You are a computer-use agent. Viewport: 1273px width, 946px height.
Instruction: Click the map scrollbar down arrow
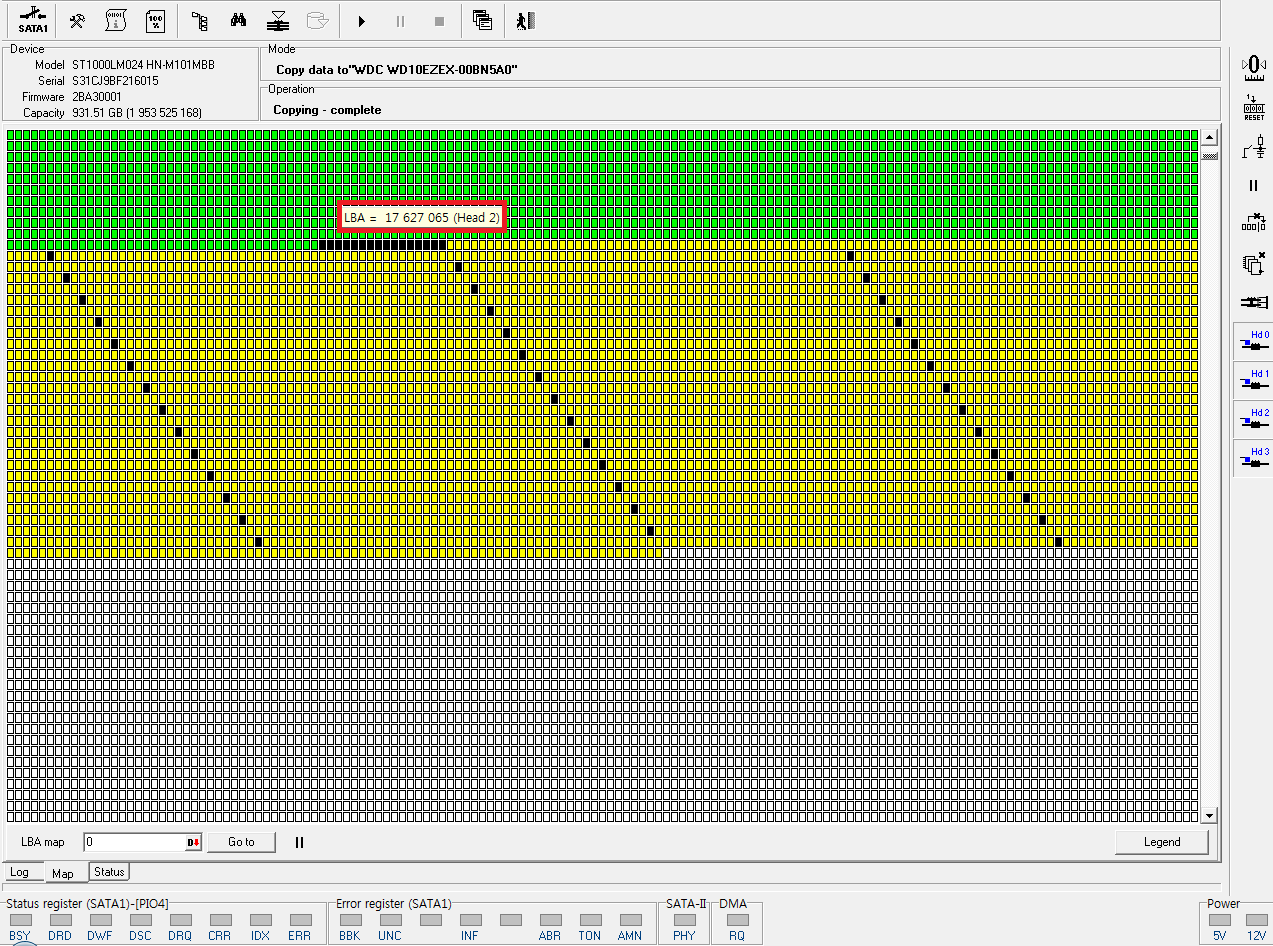click(1209, 816)
